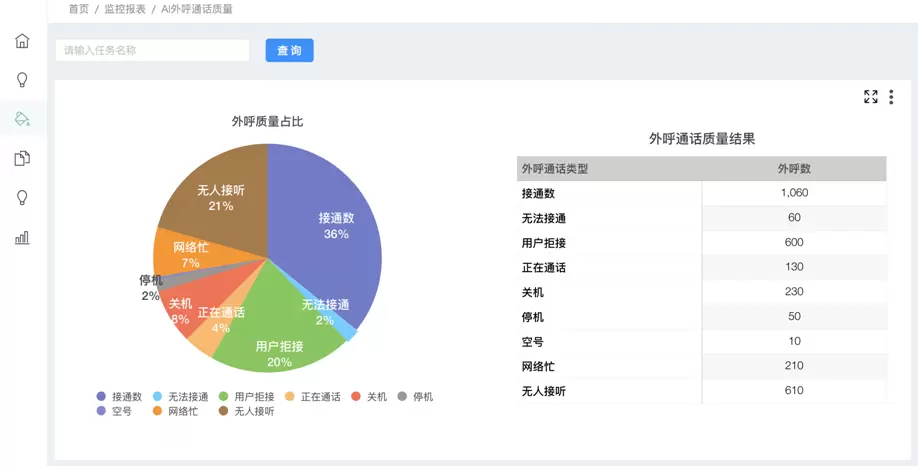
Task: Open the bar chart statistics sidebar icon
Action: tap(22, 237)
